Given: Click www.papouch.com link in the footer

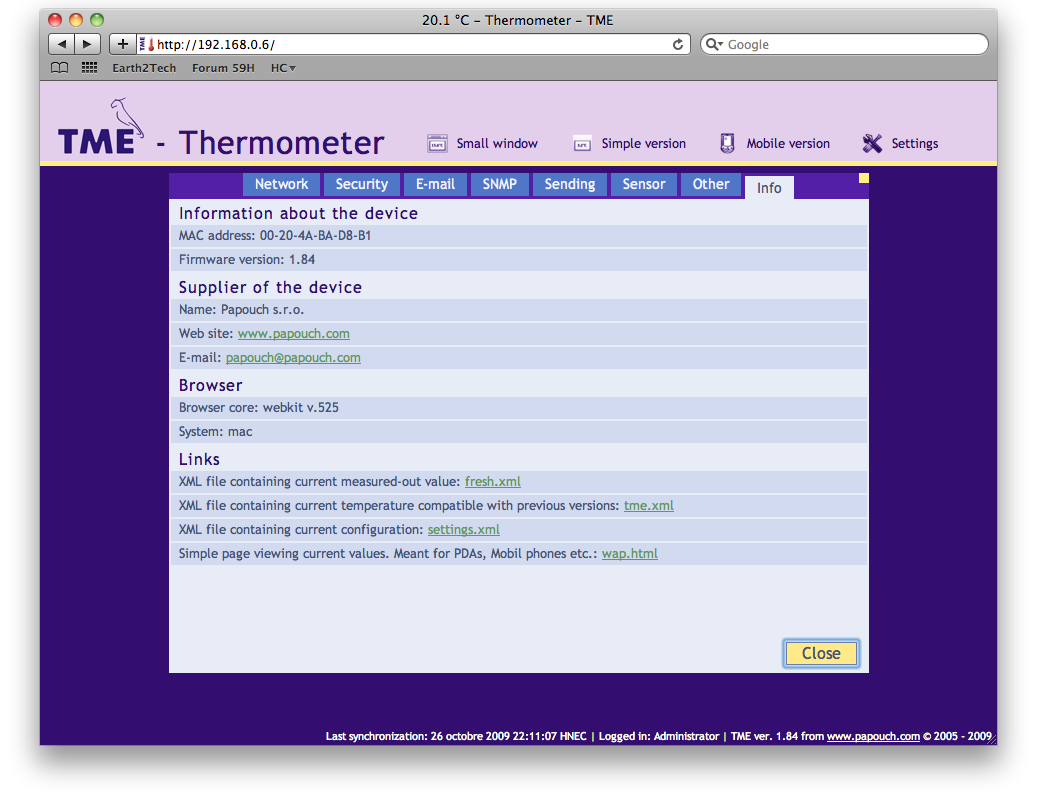Looking at the screenshot, I should (873, 737).
